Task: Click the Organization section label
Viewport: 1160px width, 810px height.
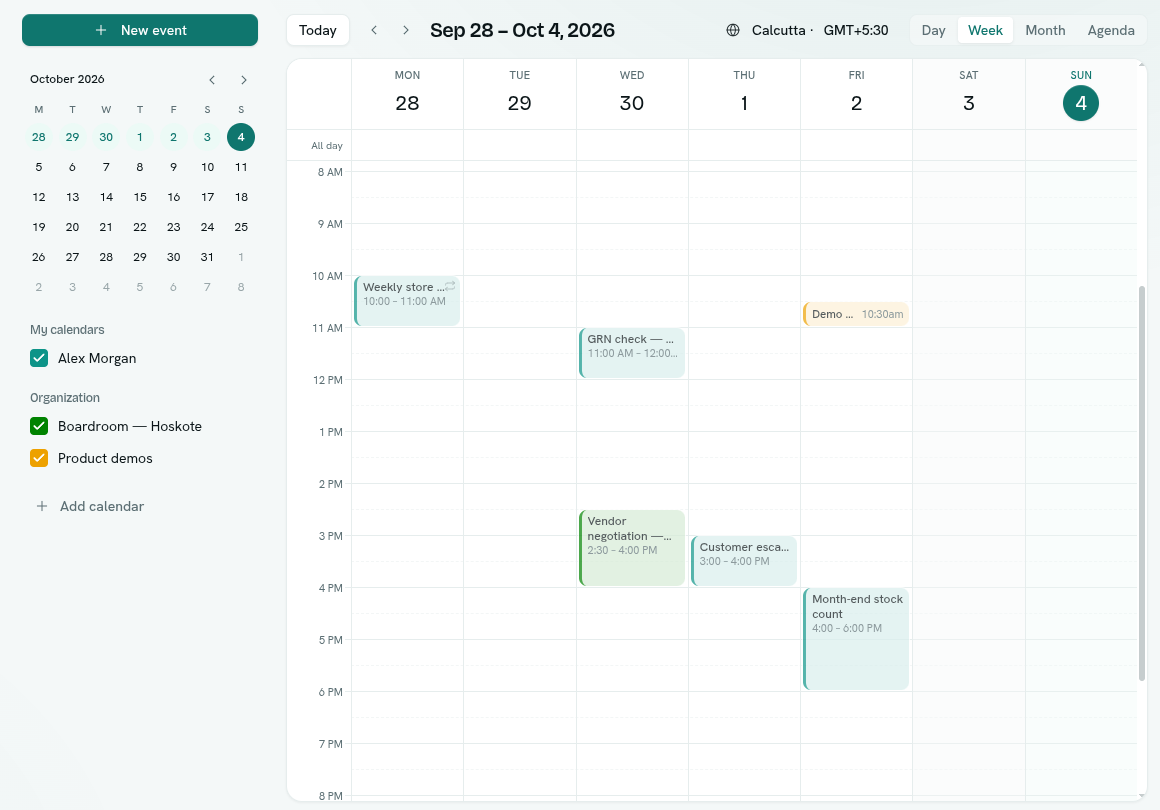Action: (65, 398)
